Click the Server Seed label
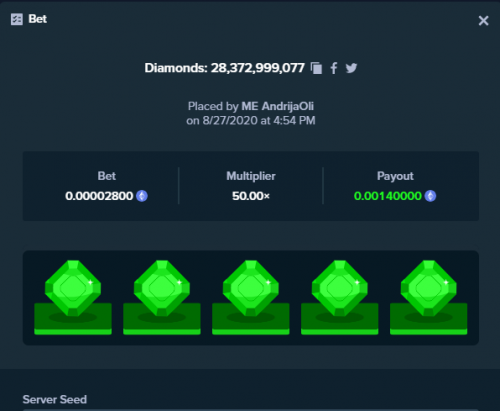The image size is (500, 411). 55,399
